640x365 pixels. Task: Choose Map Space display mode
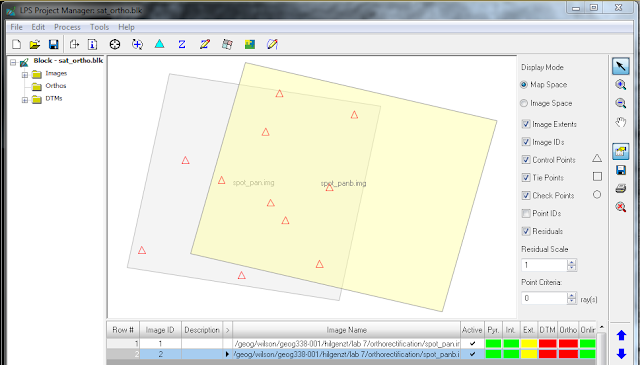coord(524,85)
